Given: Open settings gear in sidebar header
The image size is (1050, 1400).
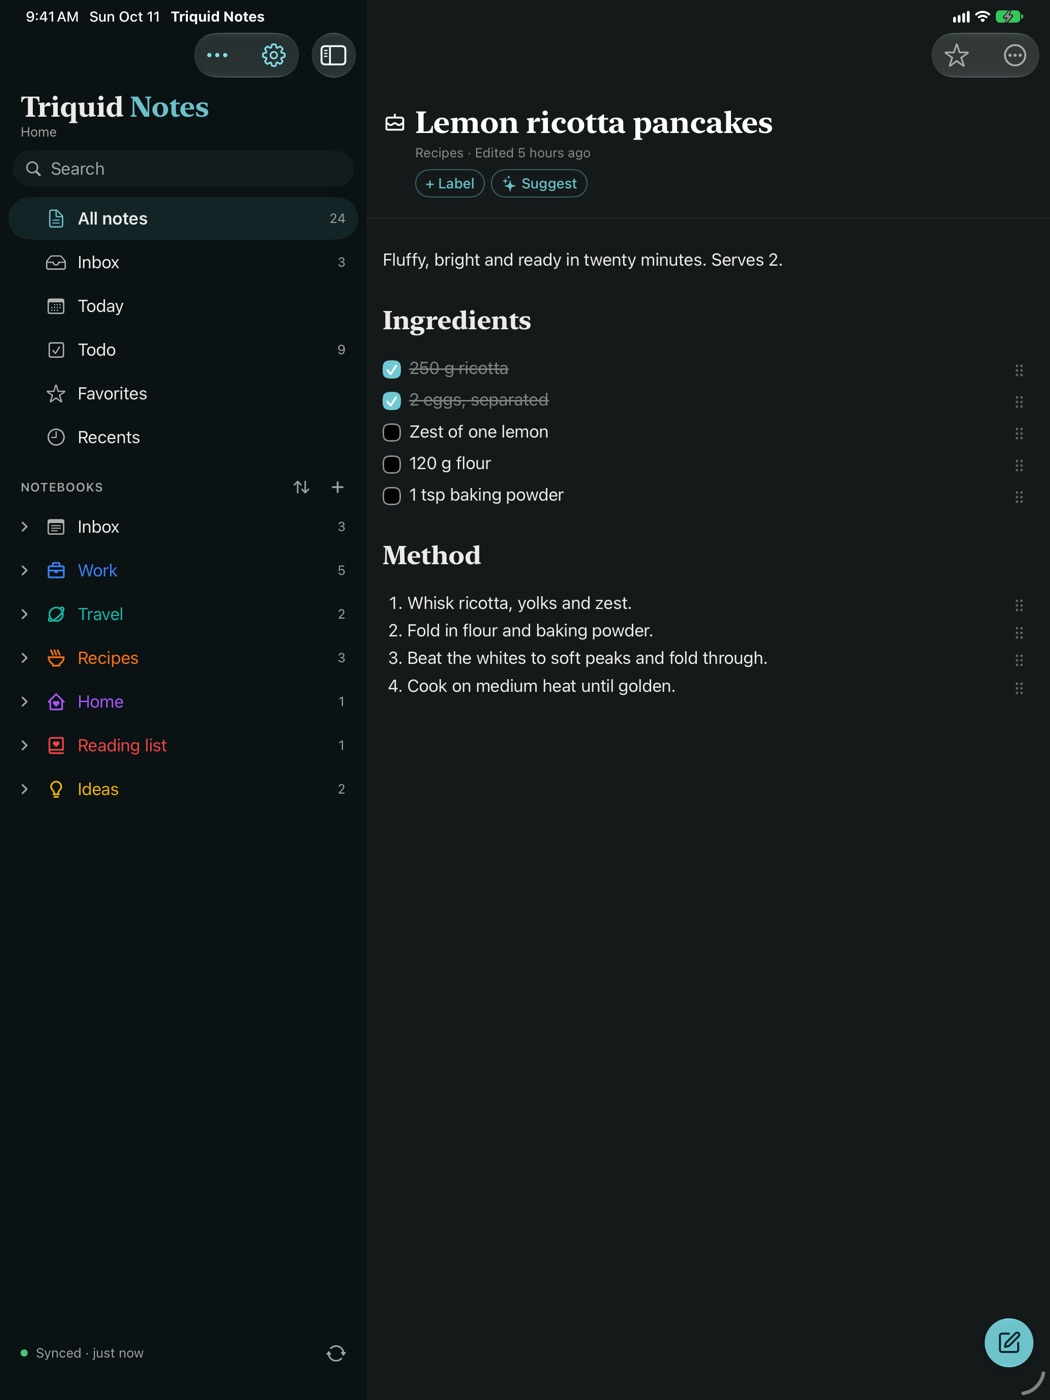Looking at the screenshot, I should [x=273, y=55].
